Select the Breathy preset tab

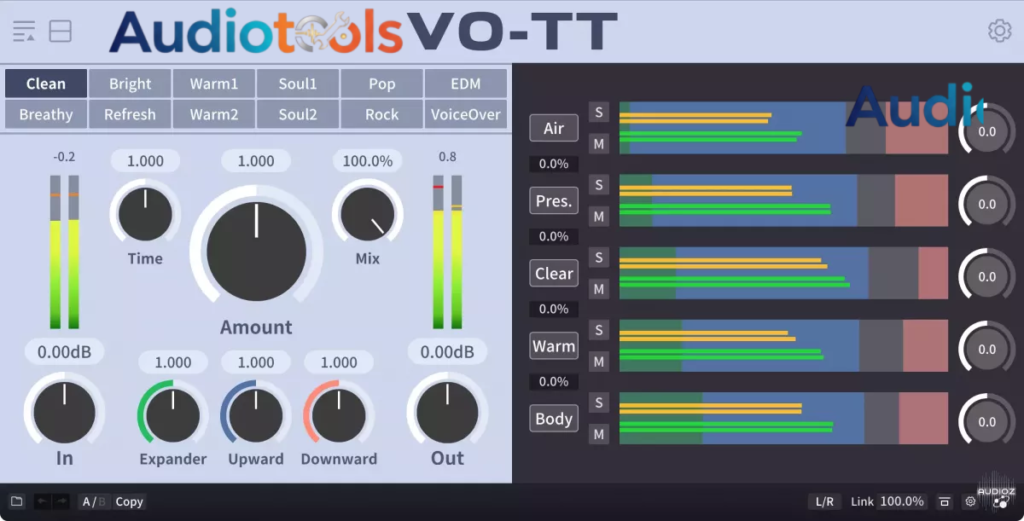[x=46, y=114]
